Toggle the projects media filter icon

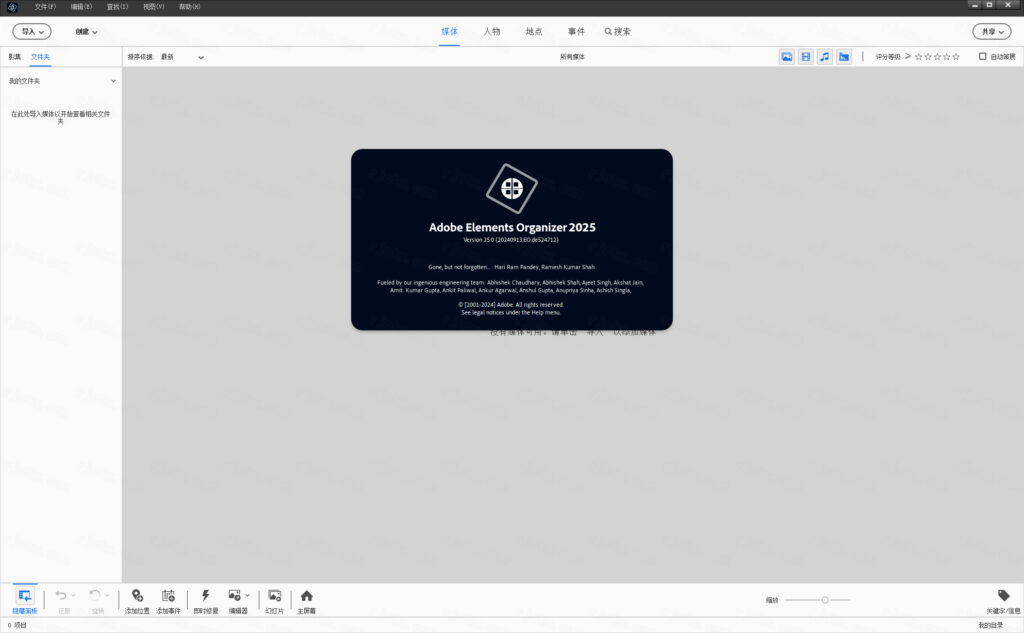844,57
